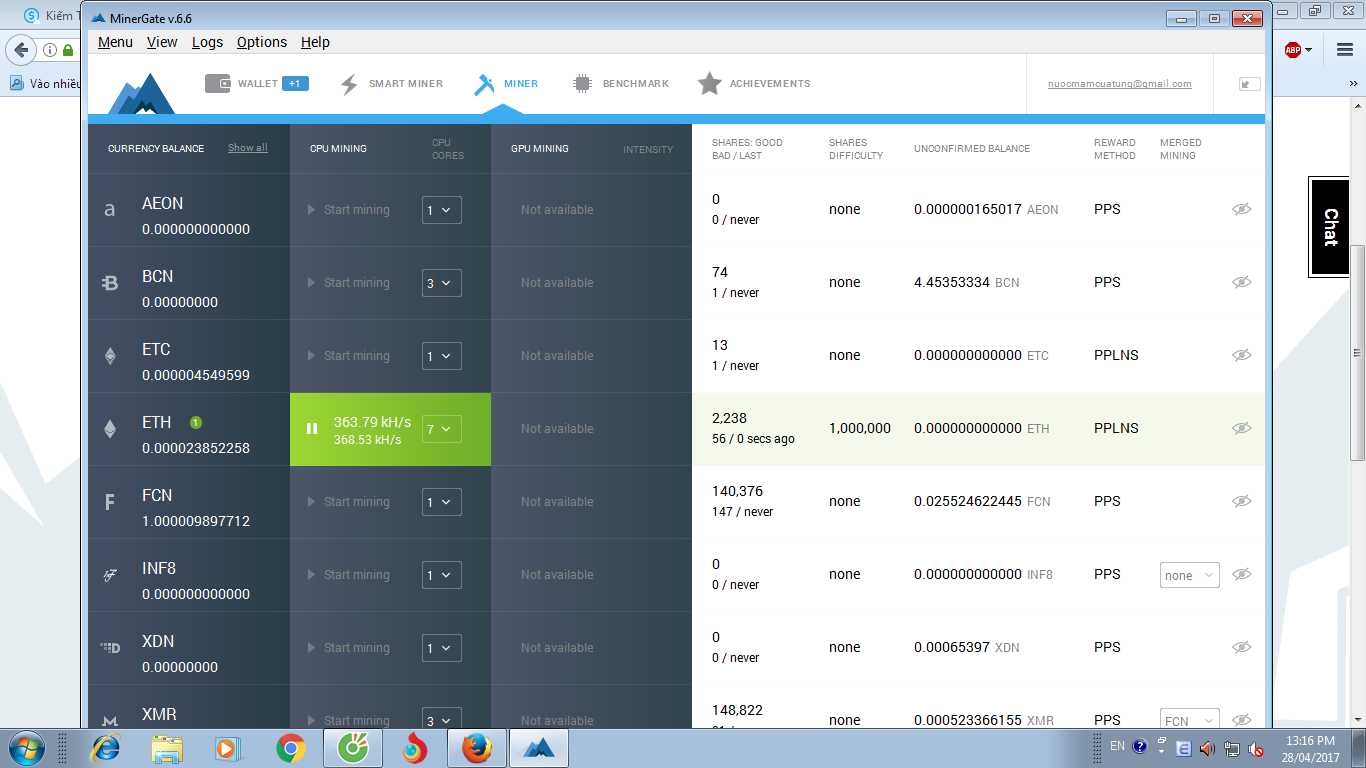
Task: Click the Show all currencies link
Action: pyautogui.click(x=248, y=148)
